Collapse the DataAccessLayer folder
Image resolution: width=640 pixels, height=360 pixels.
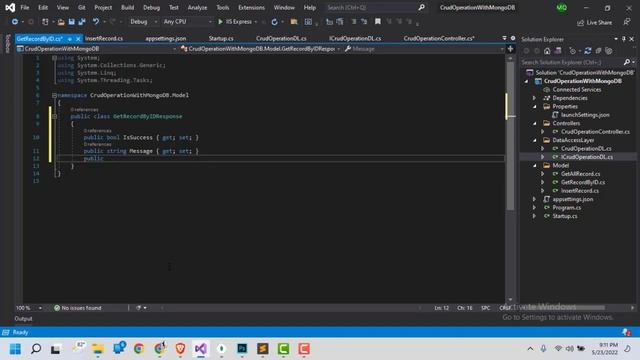pos(535,140)
